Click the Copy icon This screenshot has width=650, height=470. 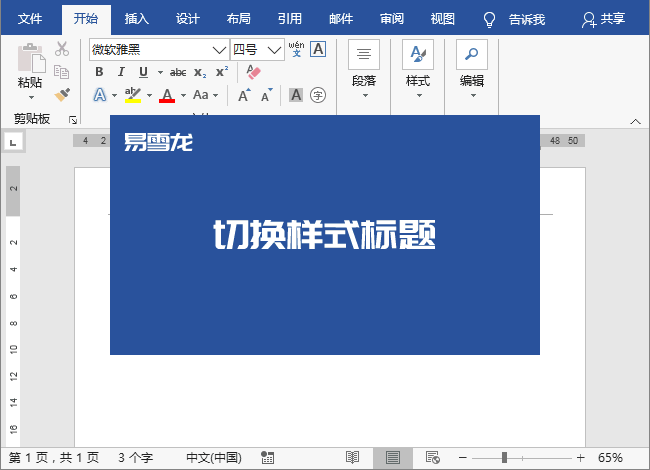pyautogui.click(x=61, y=72)
